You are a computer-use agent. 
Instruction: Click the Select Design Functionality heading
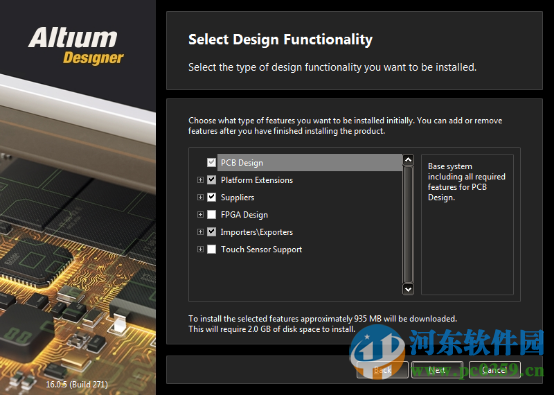280,39
